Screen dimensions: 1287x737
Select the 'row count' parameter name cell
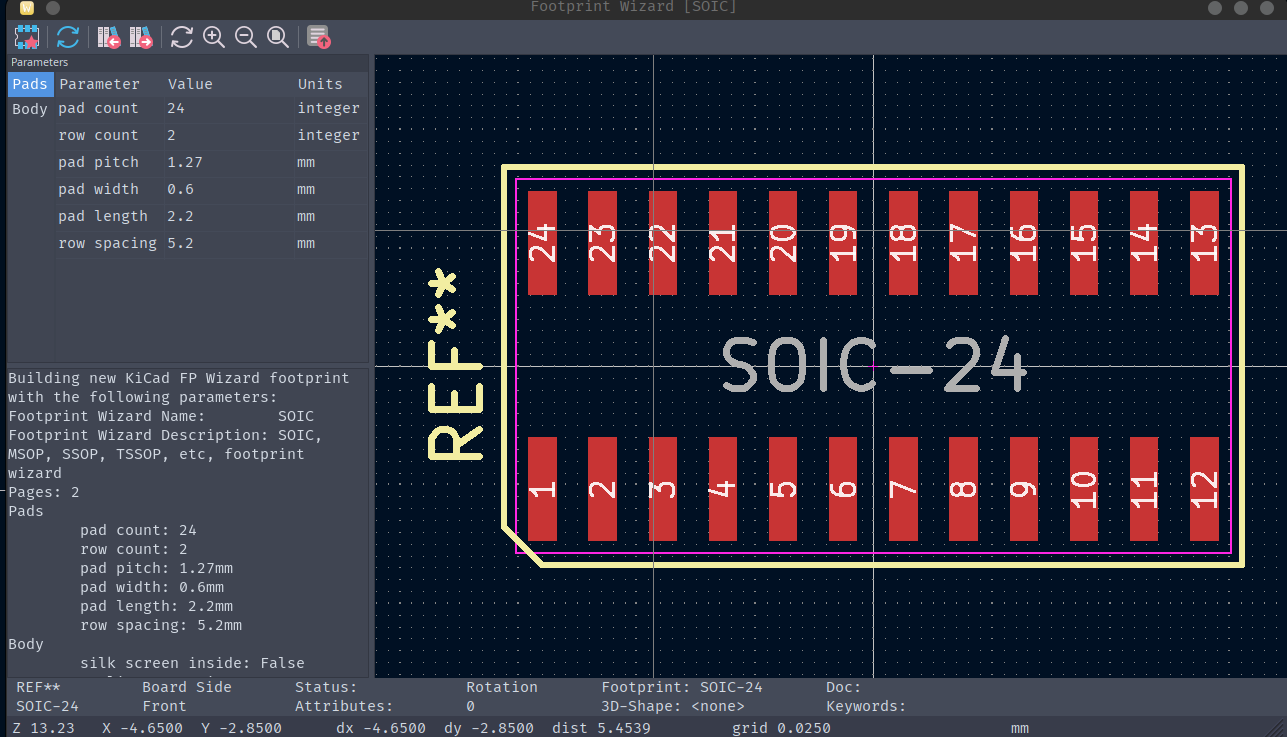[110, 135]
